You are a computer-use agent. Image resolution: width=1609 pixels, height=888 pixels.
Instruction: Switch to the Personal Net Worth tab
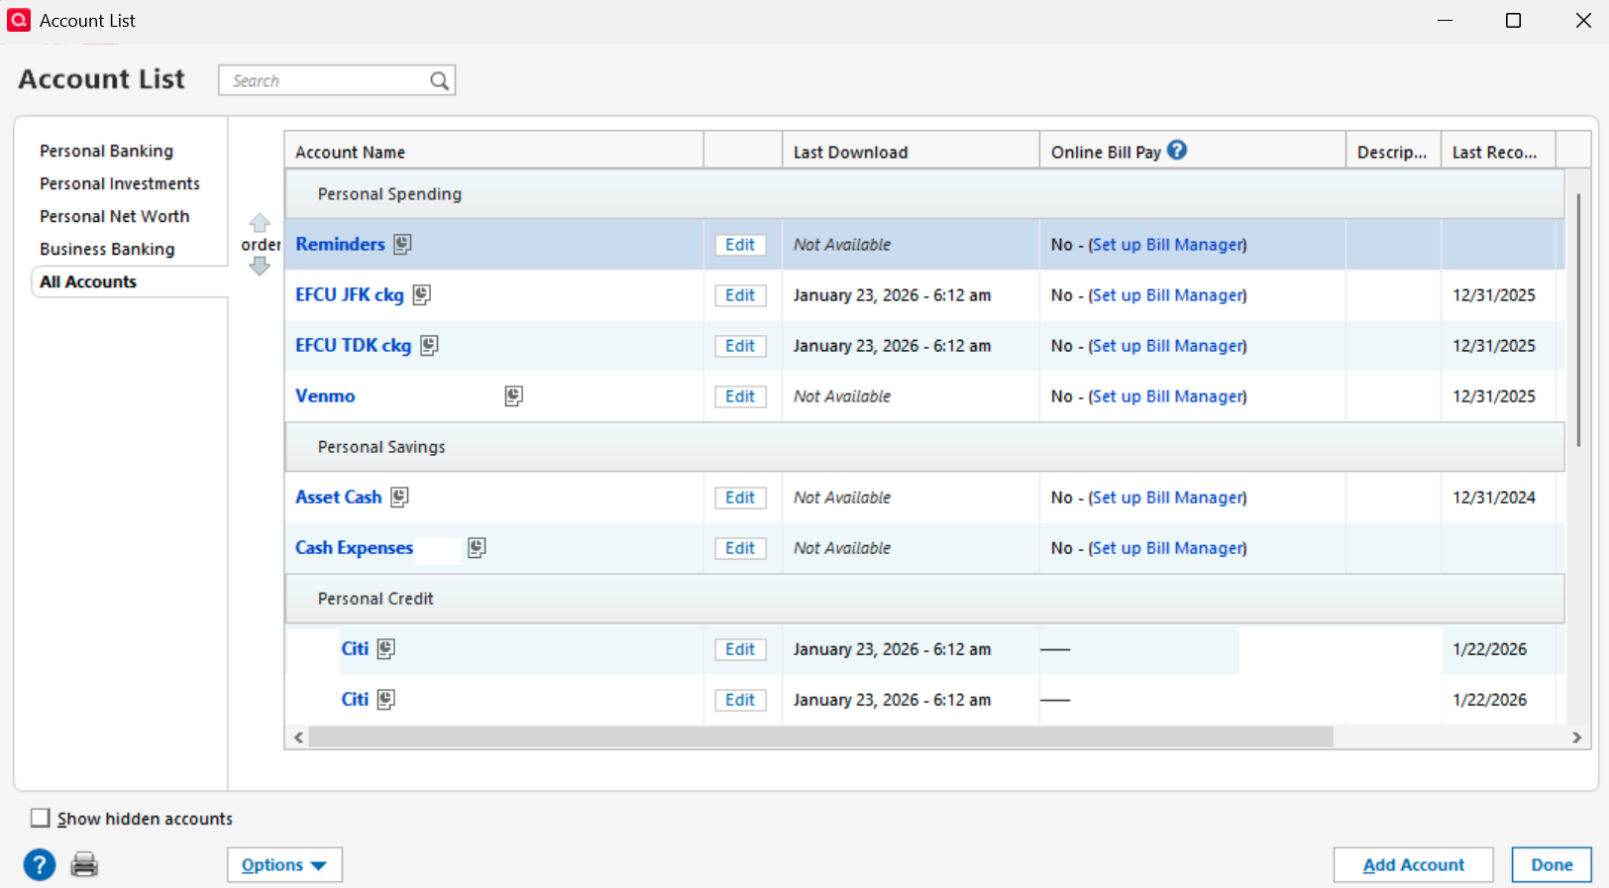(115, 216)
